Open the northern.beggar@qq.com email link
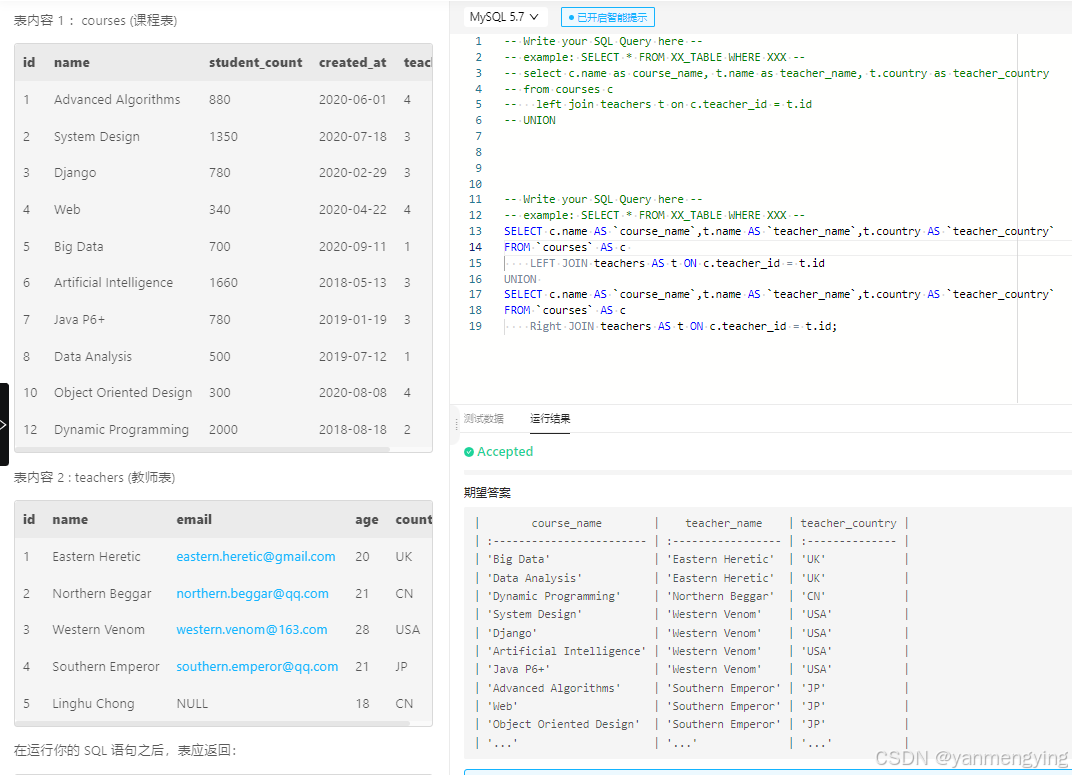1072x775 pixels. [x=252, y=593]
